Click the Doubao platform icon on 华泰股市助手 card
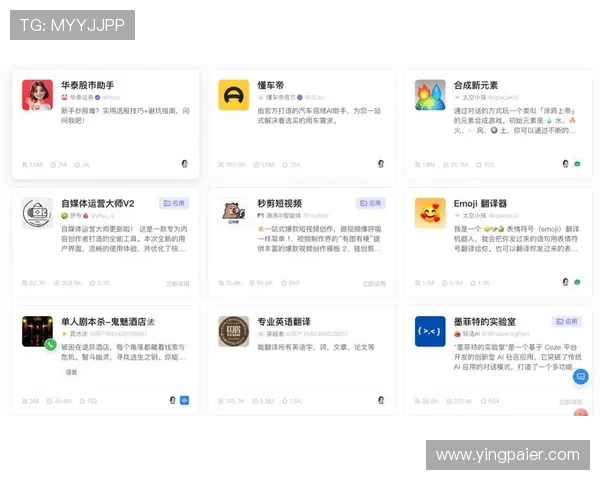 coord(184,164)
